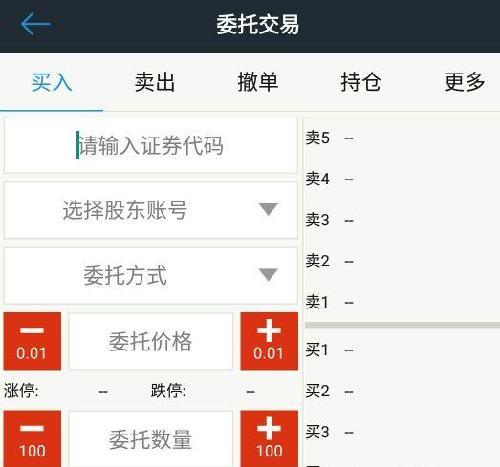500x467 pixels.
Task: Select the 买入 tab
Action: coord(52,82)
